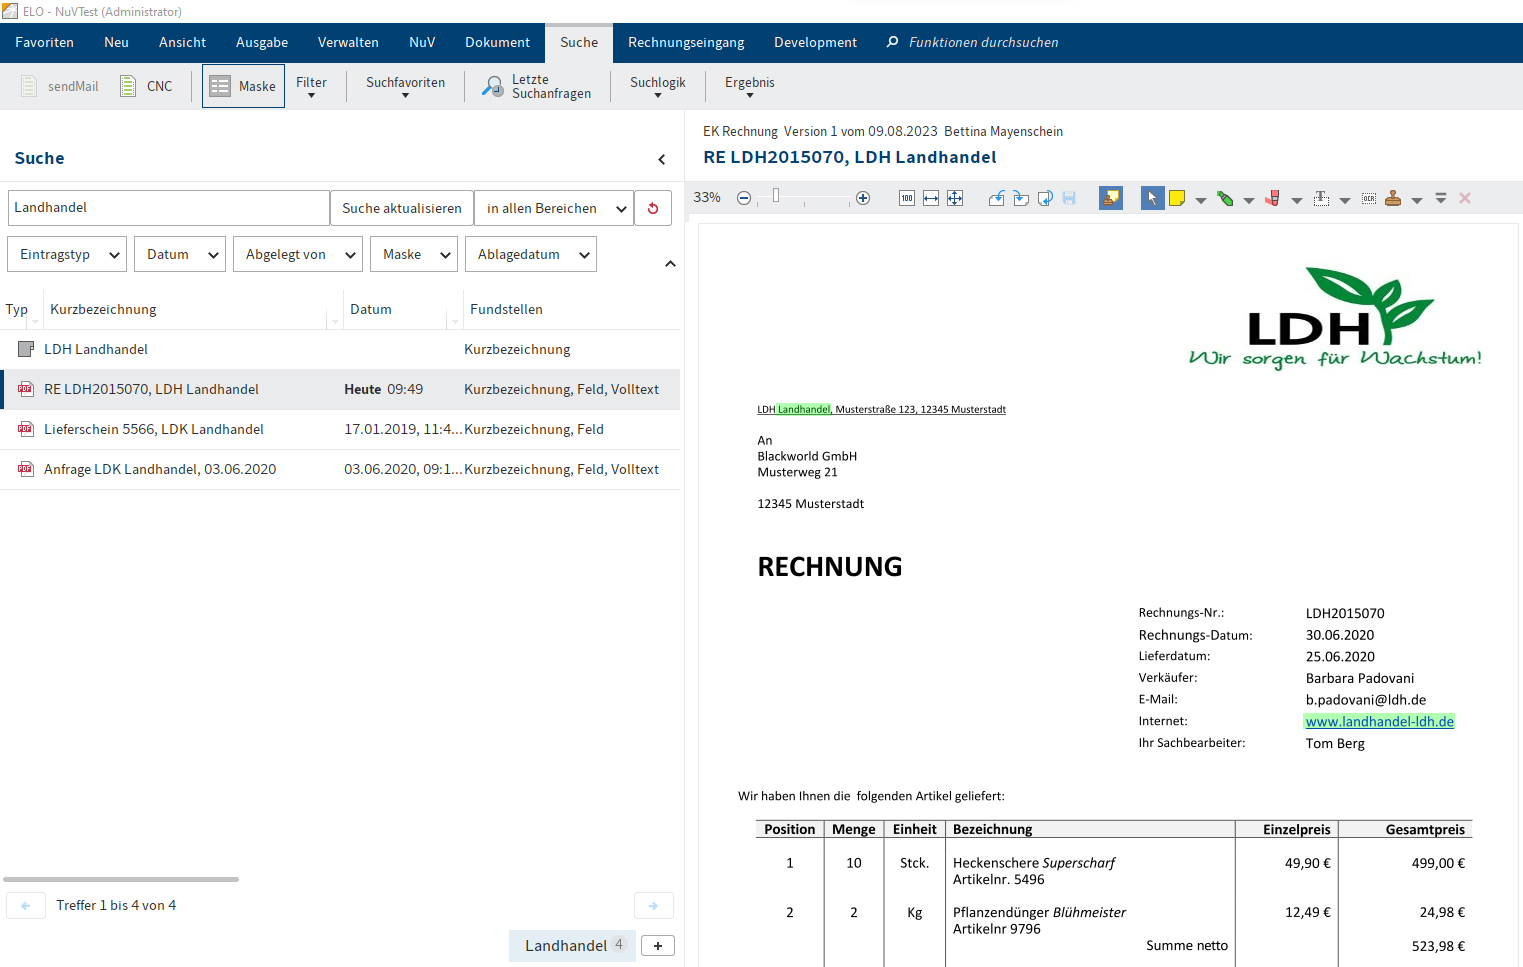Toggle the annotations display button
The height and width of the screenshot is (967, 1523).
pyautogui.click(x=1111, y=198)
